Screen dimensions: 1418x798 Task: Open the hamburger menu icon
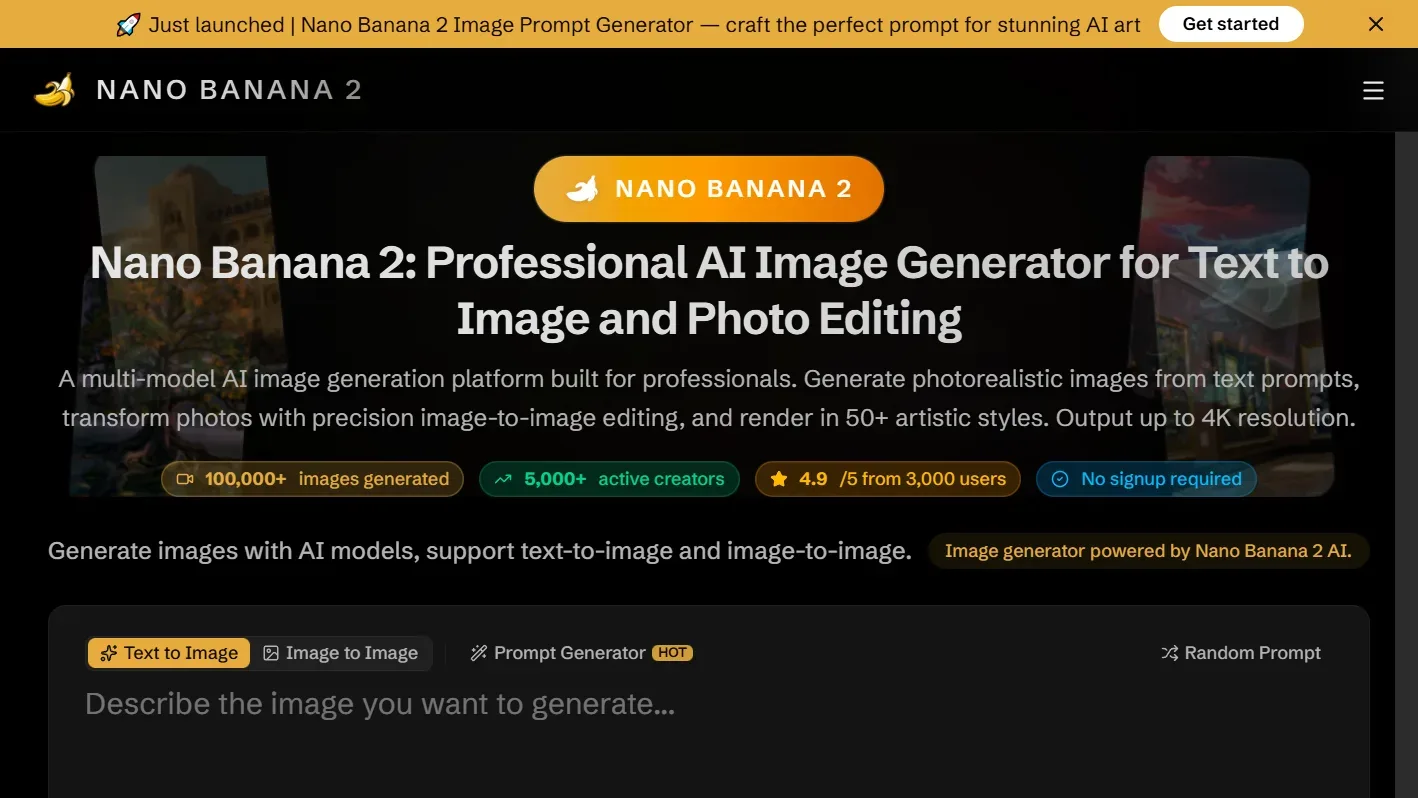1373,91
